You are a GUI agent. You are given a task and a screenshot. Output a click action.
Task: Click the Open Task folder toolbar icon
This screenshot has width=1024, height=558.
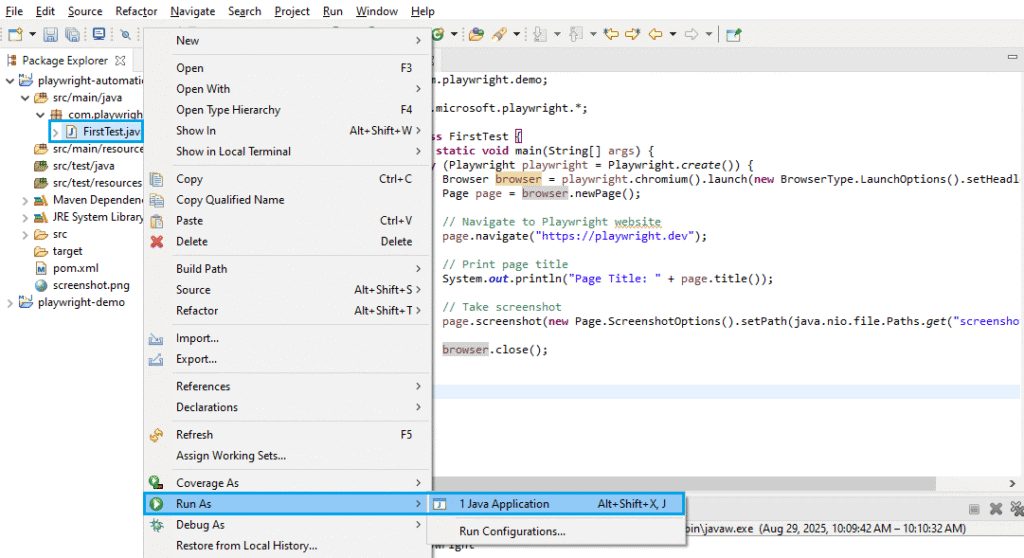[x=476, y=34]
